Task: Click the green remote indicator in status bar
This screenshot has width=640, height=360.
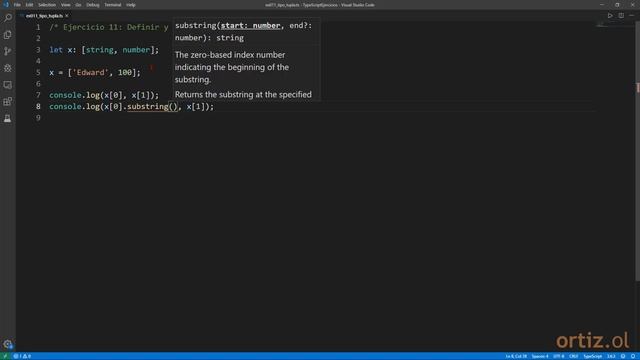Action: point(5,356)
